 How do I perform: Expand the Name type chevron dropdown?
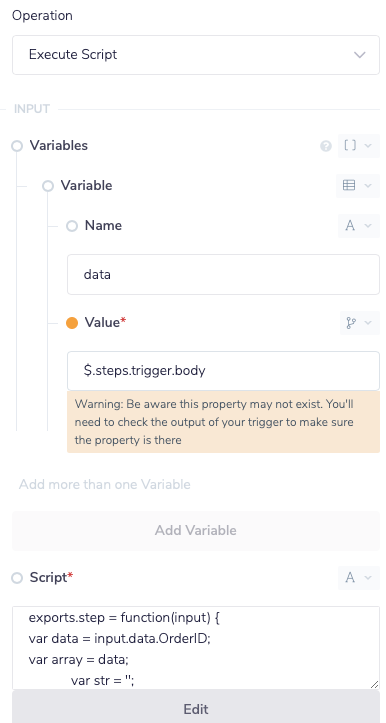368,225
